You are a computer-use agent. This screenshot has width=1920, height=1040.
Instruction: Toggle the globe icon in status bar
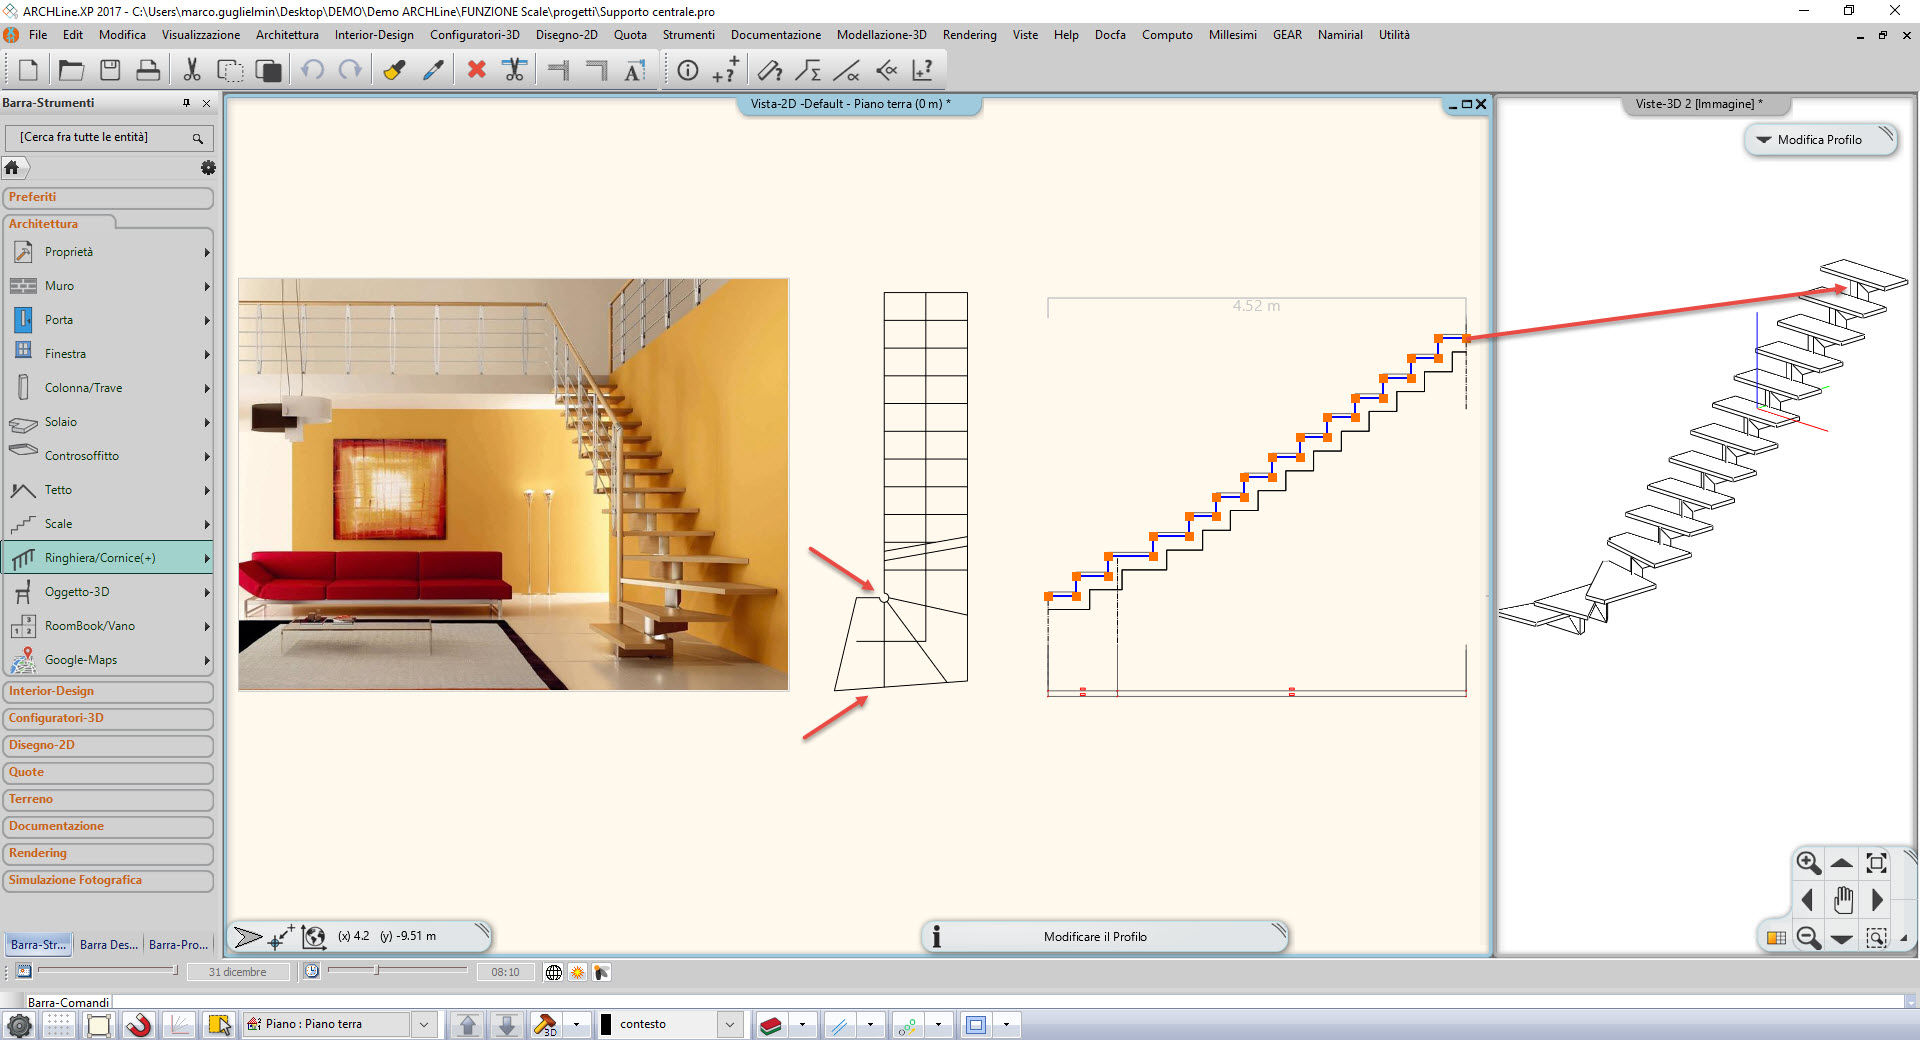click(x=554, y=971)
